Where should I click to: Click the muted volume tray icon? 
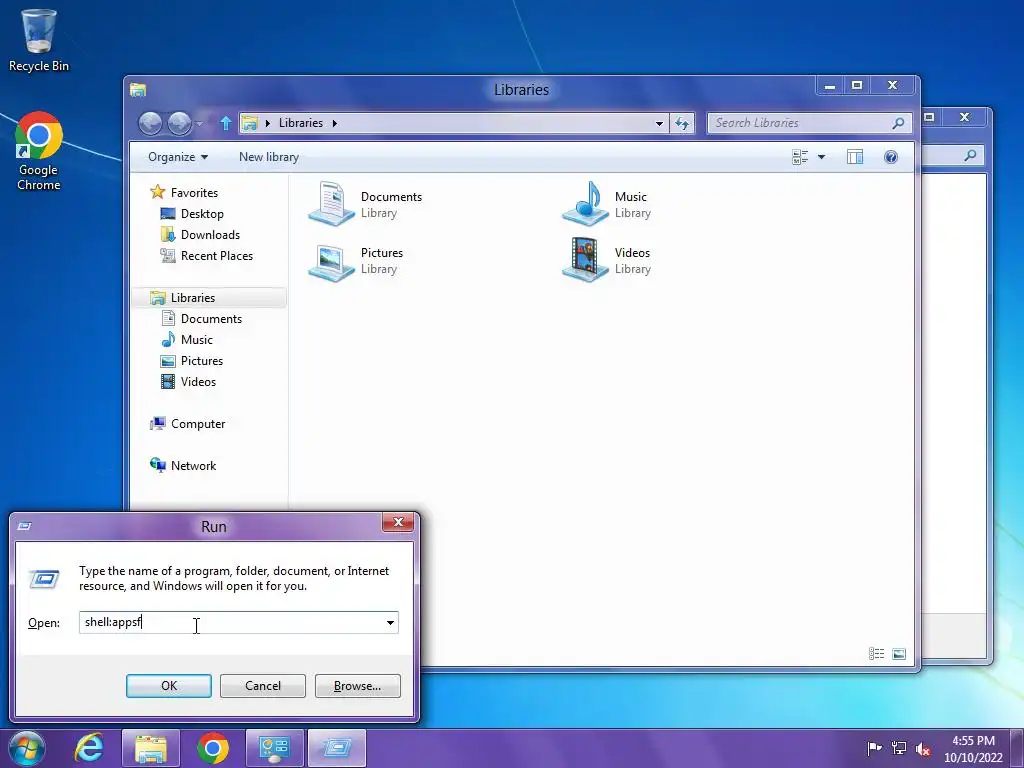tap(923, 749)
